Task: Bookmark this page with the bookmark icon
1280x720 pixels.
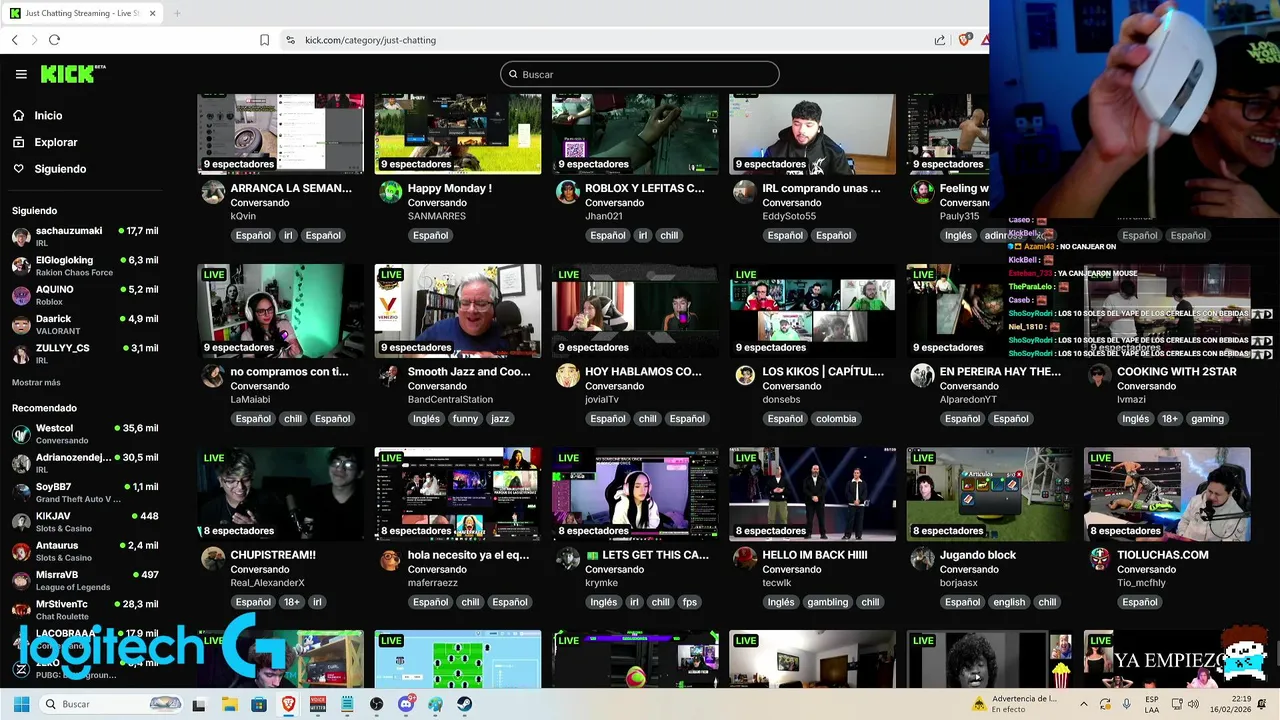Action: click(264, 40)
